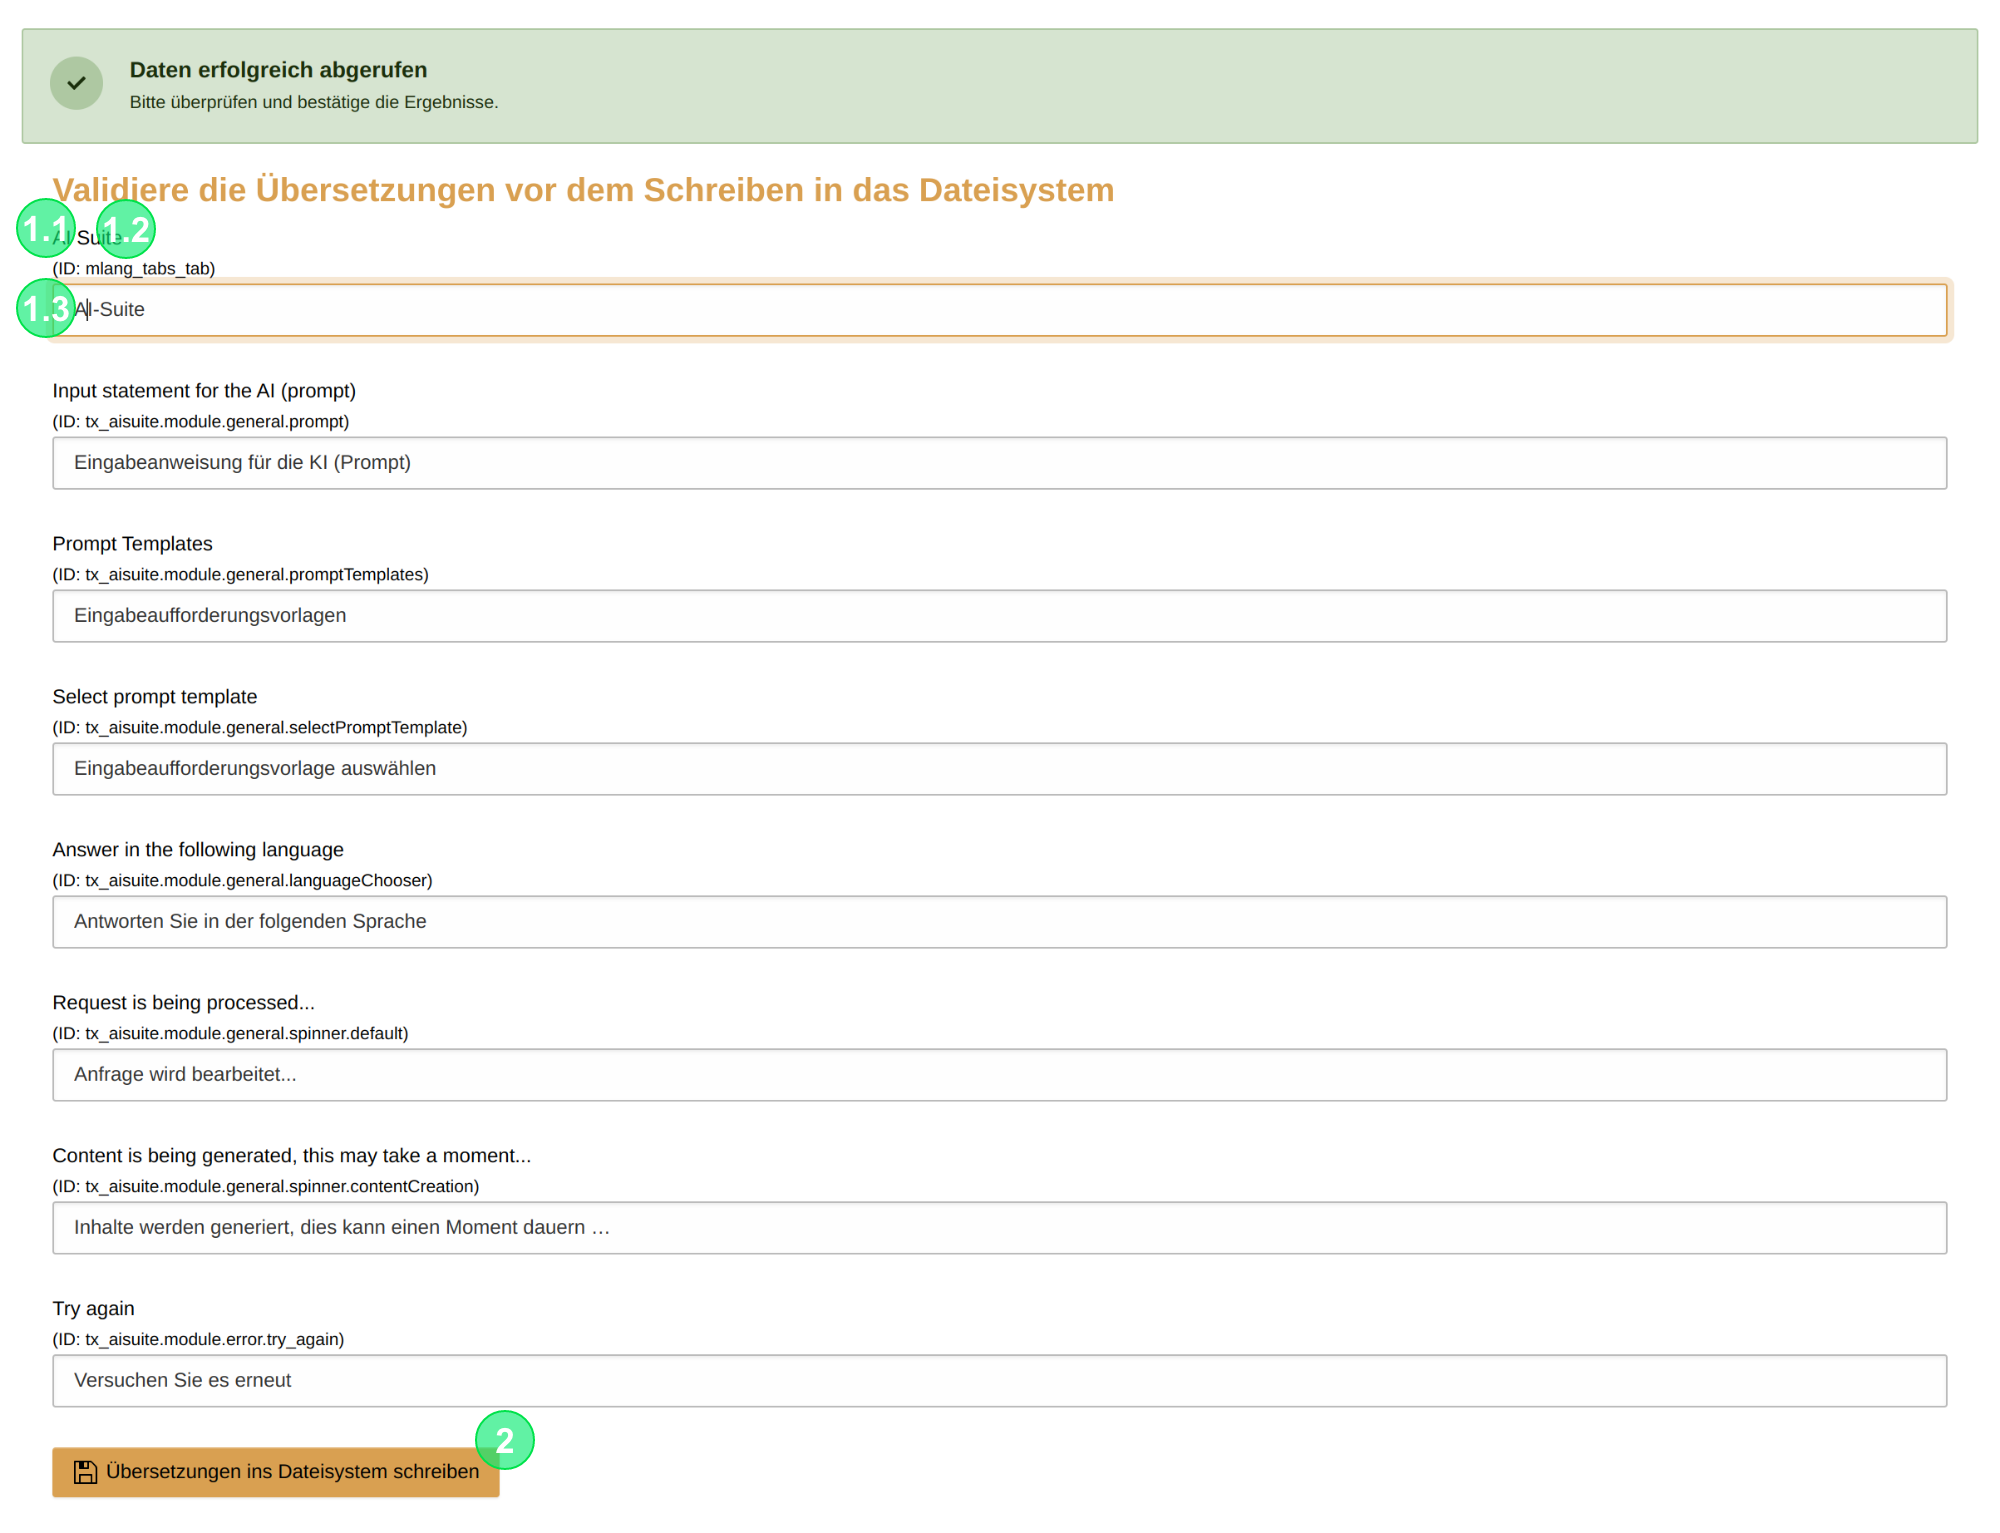Select the Eingabeaufforderungsvorlage auswählen field
Screen dimensions: 2000x1533
pos(1000,769)
